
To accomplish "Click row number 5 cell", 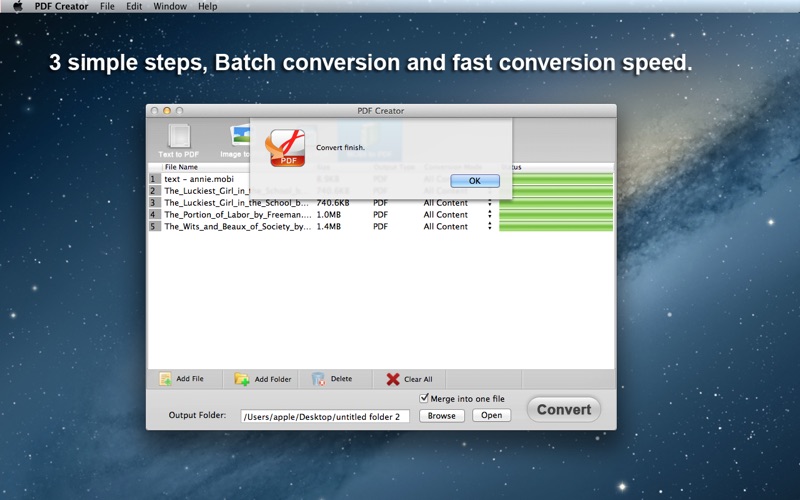I will coord(154,226).
